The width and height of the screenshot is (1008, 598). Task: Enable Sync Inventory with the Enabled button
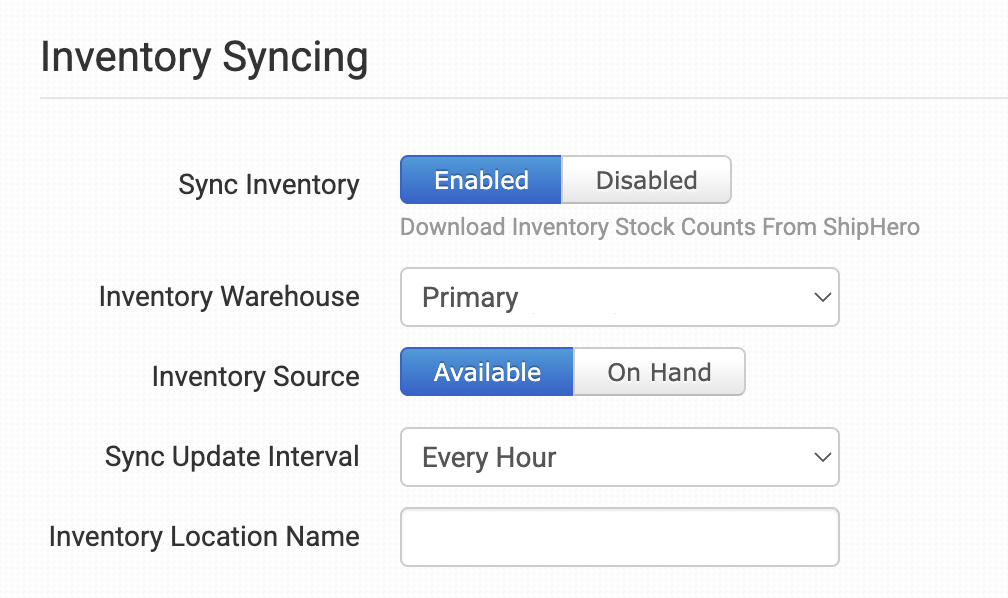pyautogui.click(x=481, y=180)
